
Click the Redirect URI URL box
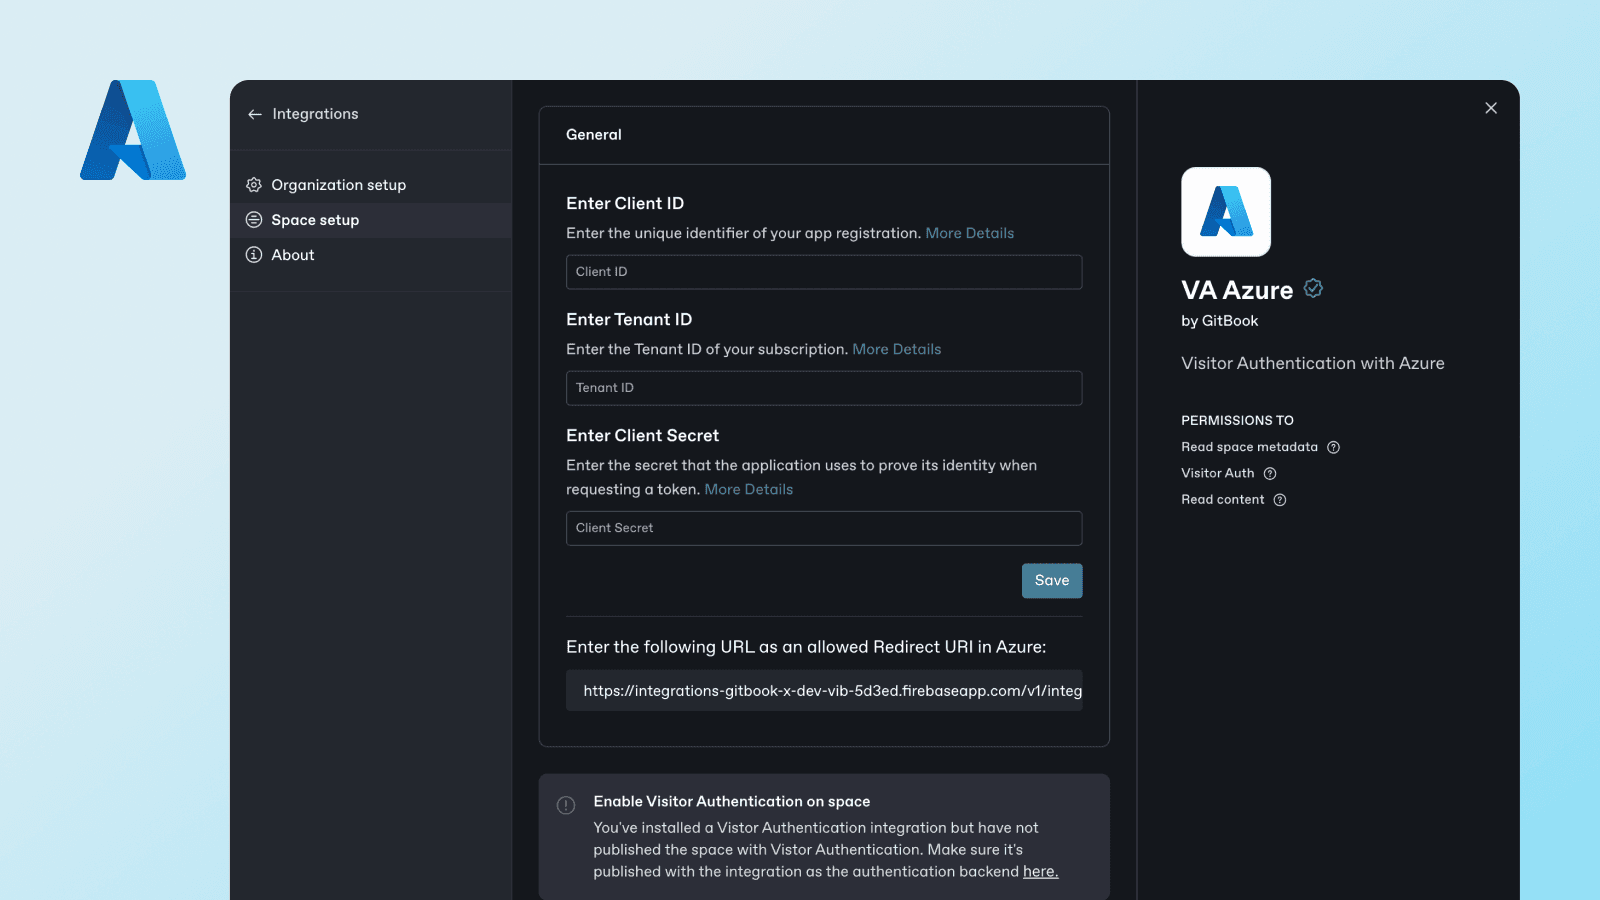(824, 691)
